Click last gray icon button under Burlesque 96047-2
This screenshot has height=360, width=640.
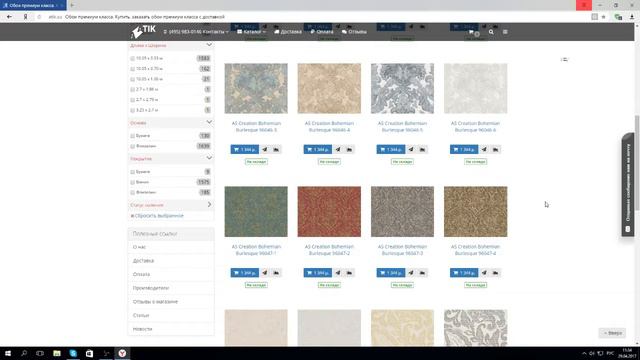pyautogui.click(x=349, y=273)
